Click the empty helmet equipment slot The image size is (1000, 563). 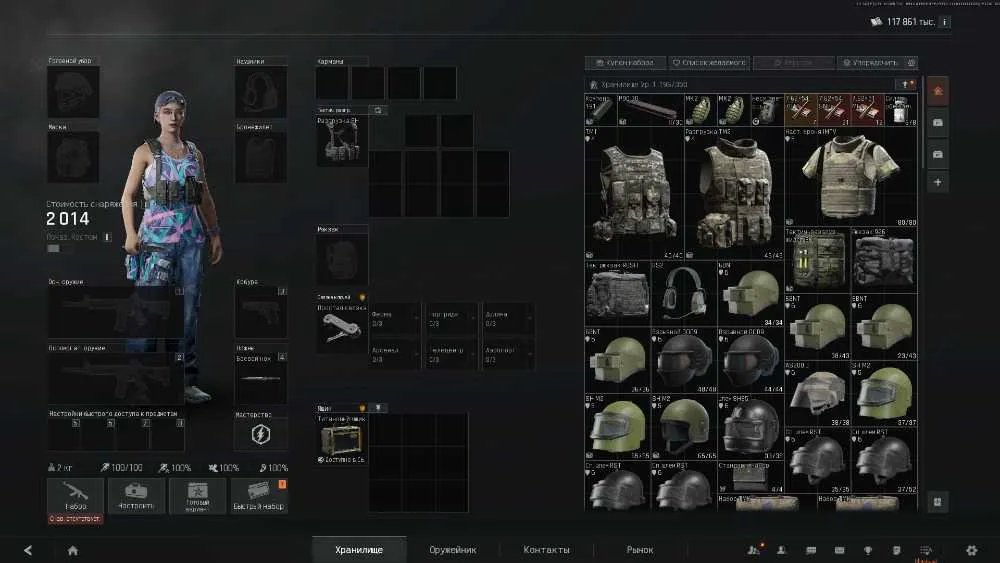coord(73,92)
